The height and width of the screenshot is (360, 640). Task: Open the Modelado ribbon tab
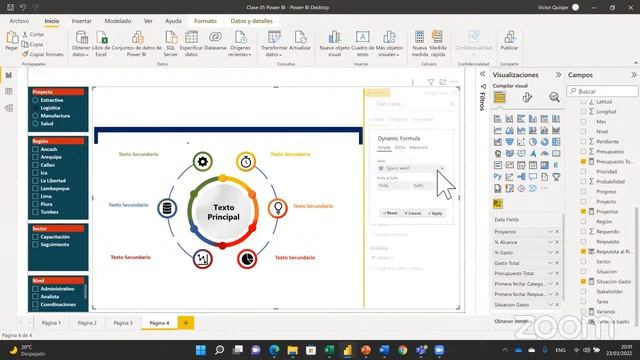coord(118,21)
